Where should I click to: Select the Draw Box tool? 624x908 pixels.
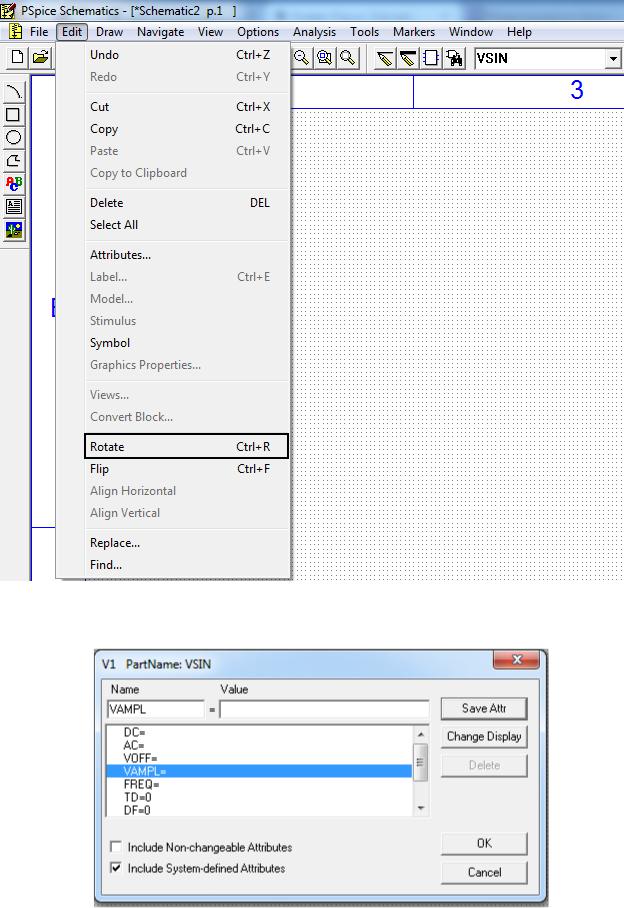13,115
